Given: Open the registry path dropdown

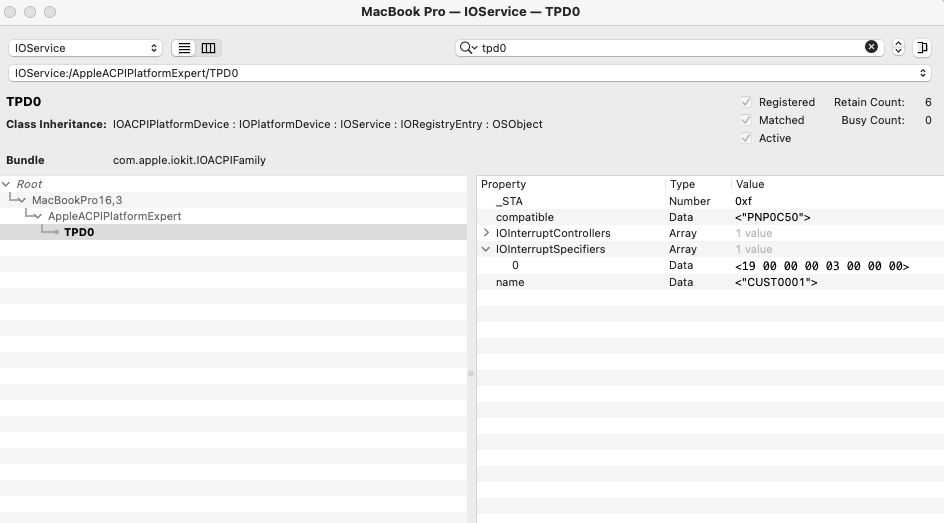Looking at the screenshot, I should 470,73.
